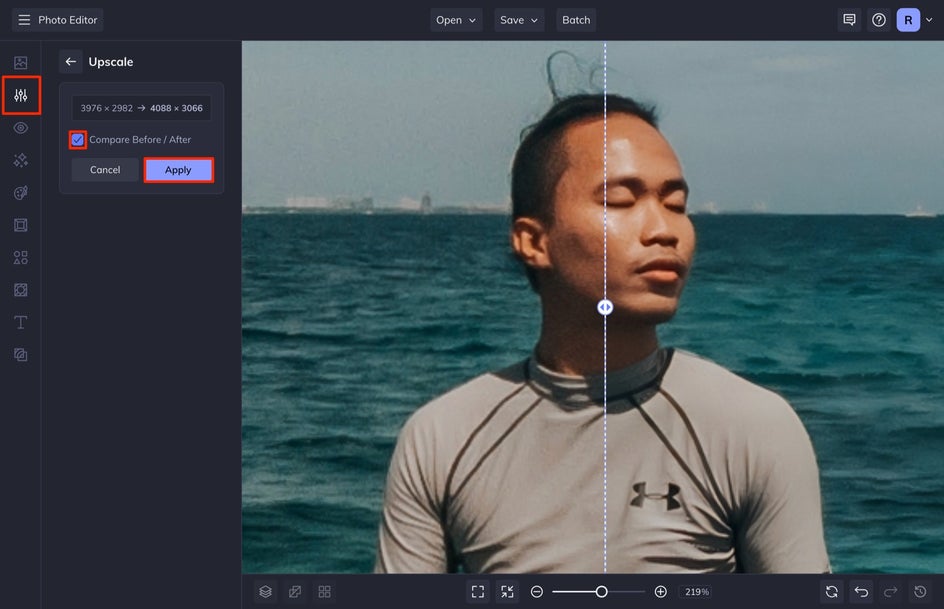Open the Edit adjustments sliders tool in sidebar
This screenshot has height=609, width=944.
click(21, 96)
